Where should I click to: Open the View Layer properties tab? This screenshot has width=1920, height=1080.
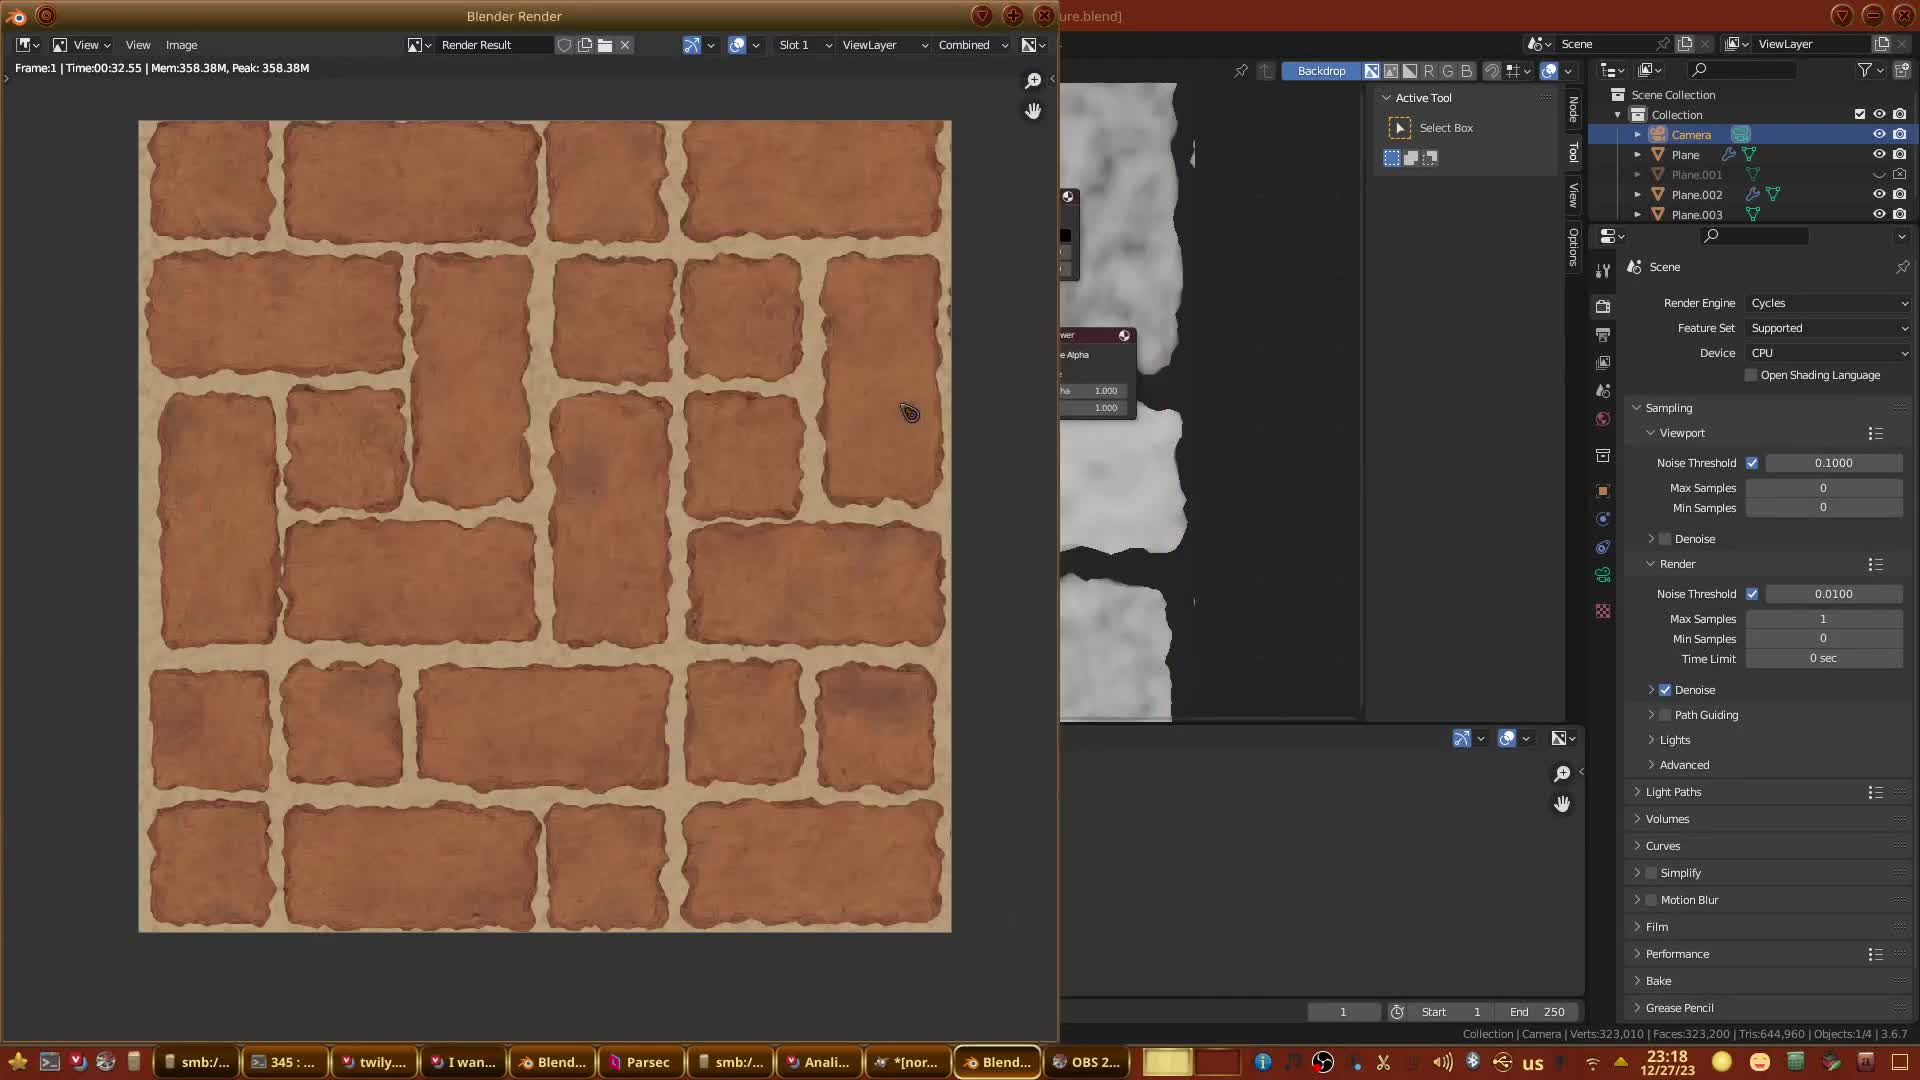[1603, 363]
